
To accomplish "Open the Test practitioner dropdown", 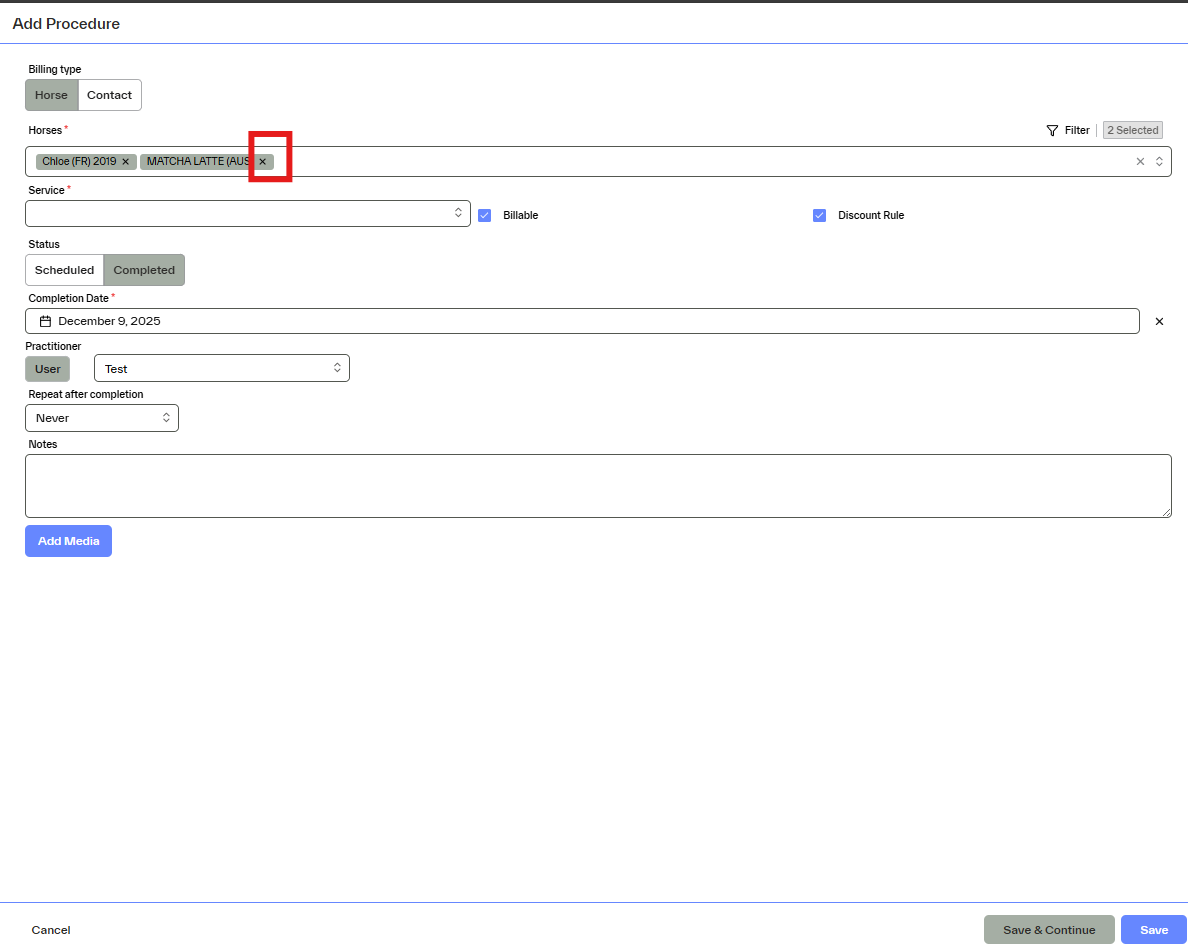I will 222,368.
